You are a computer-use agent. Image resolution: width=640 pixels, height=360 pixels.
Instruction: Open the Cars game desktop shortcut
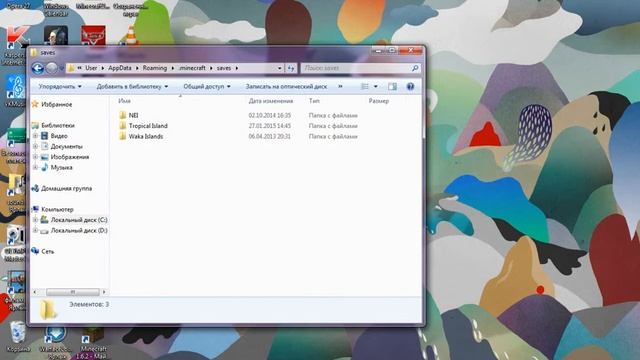tap(93, 36)
